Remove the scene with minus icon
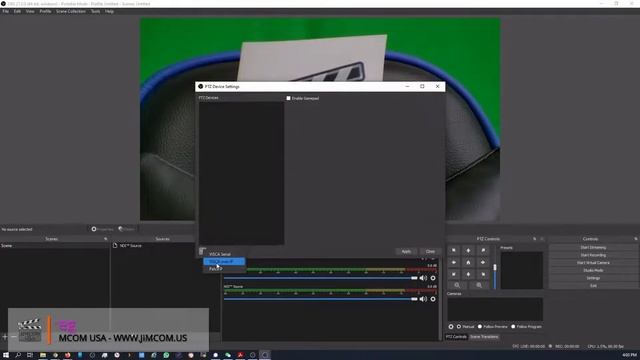This screenshot has height=360, width=640. 13,337
